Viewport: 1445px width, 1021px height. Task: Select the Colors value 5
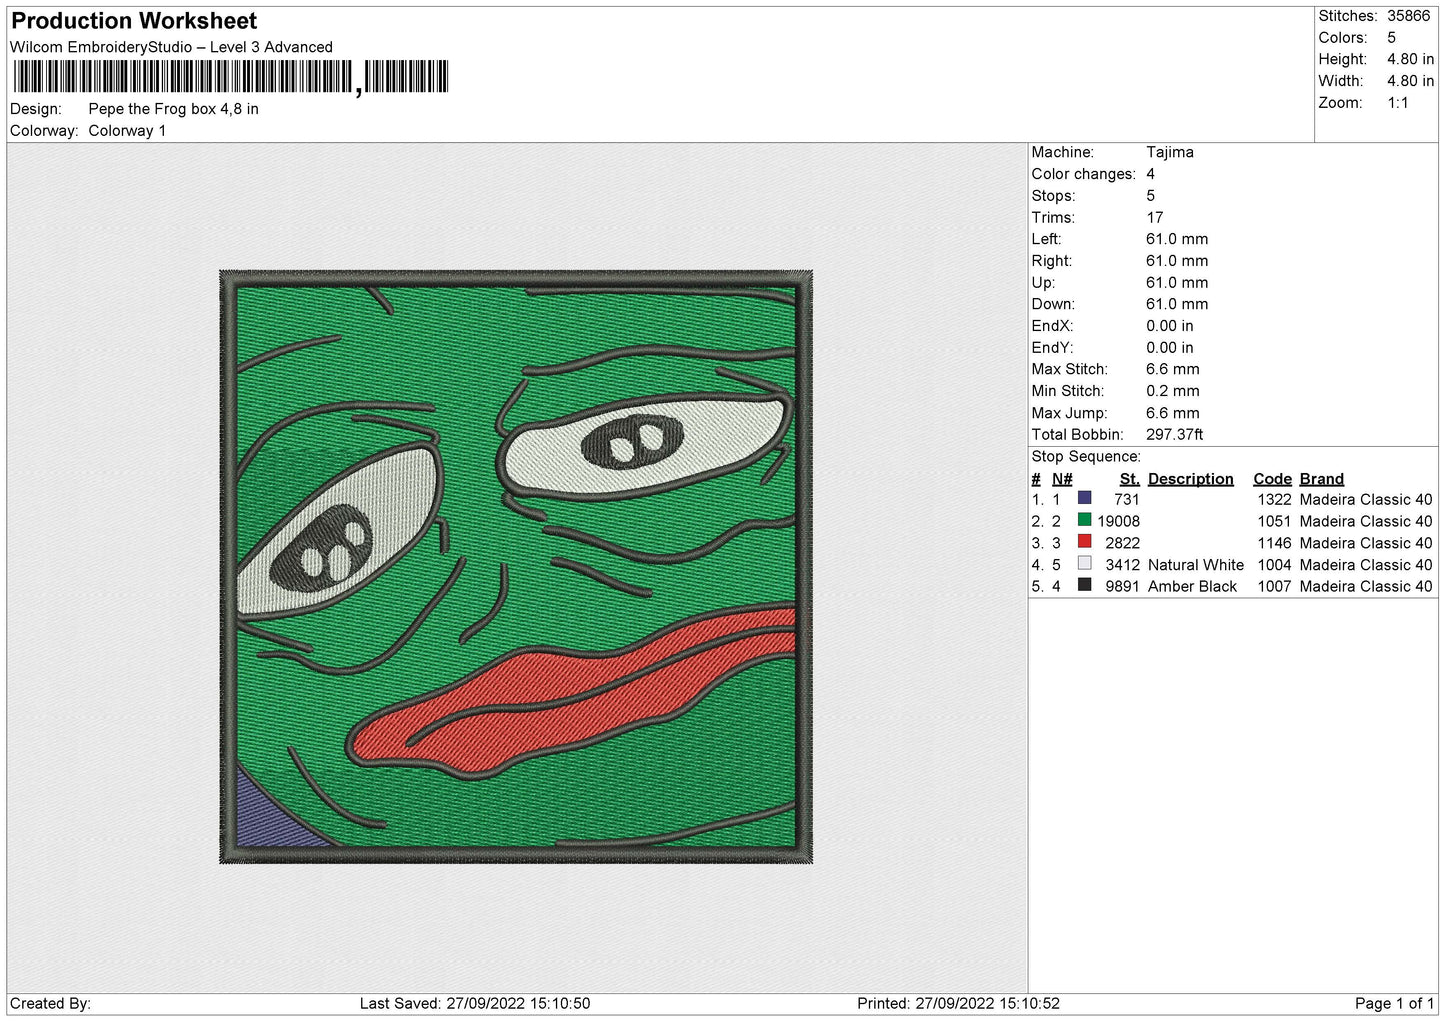click(x=1391, y=38)
